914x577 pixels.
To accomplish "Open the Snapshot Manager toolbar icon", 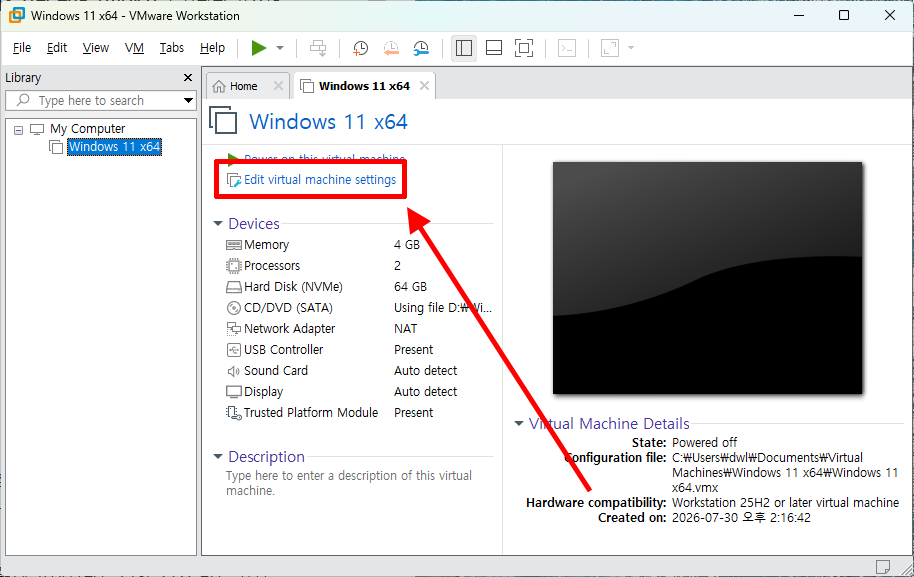I will click(421, 48).
